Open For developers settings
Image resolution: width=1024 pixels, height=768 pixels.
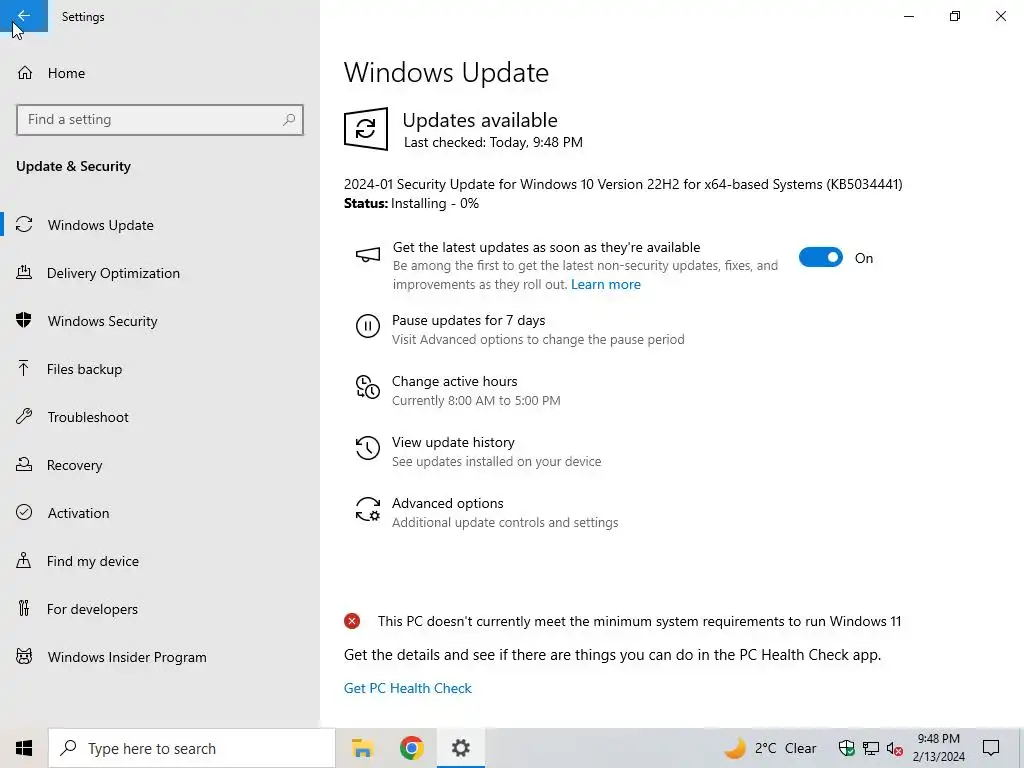tap(160, 609)
